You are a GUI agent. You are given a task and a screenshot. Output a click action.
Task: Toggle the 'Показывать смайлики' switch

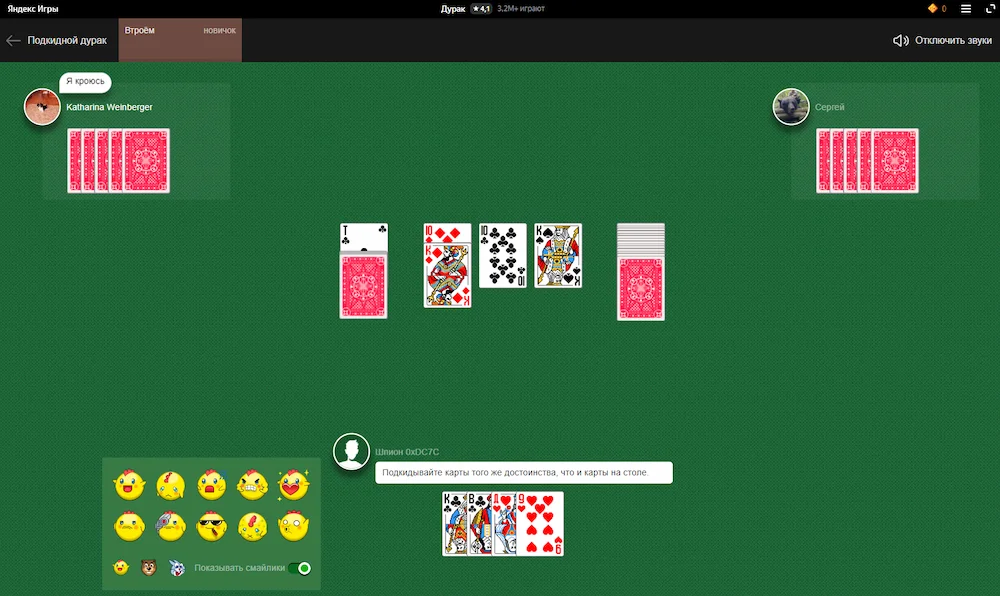point(299,568)
